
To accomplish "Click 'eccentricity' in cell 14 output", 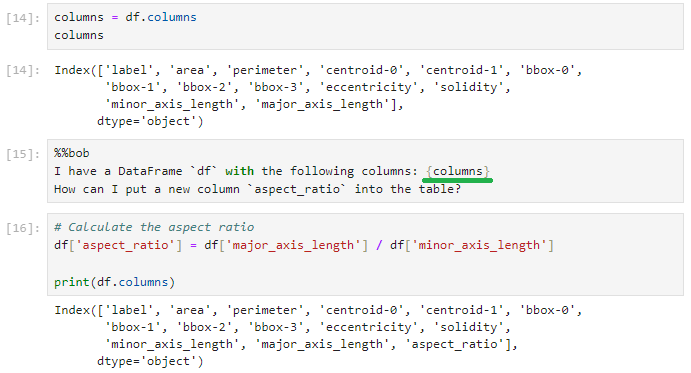I will (368, 87).
